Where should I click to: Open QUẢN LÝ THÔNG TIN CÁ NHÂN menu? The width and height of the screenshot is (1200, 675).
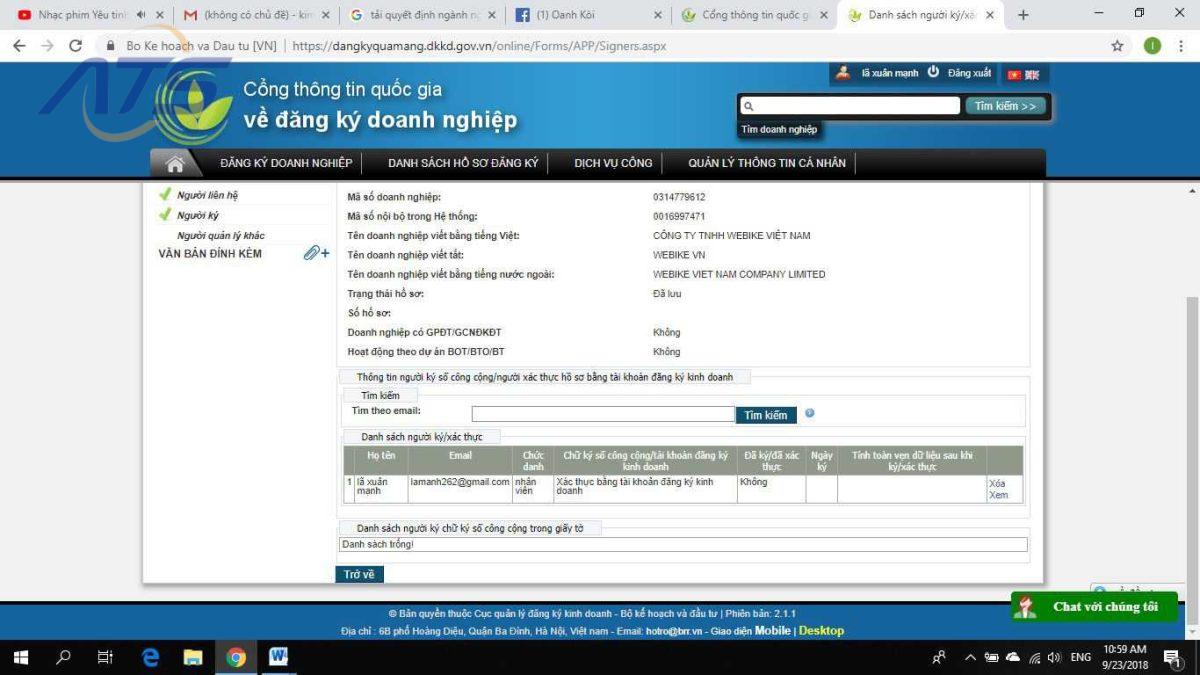tap(766, 163)
